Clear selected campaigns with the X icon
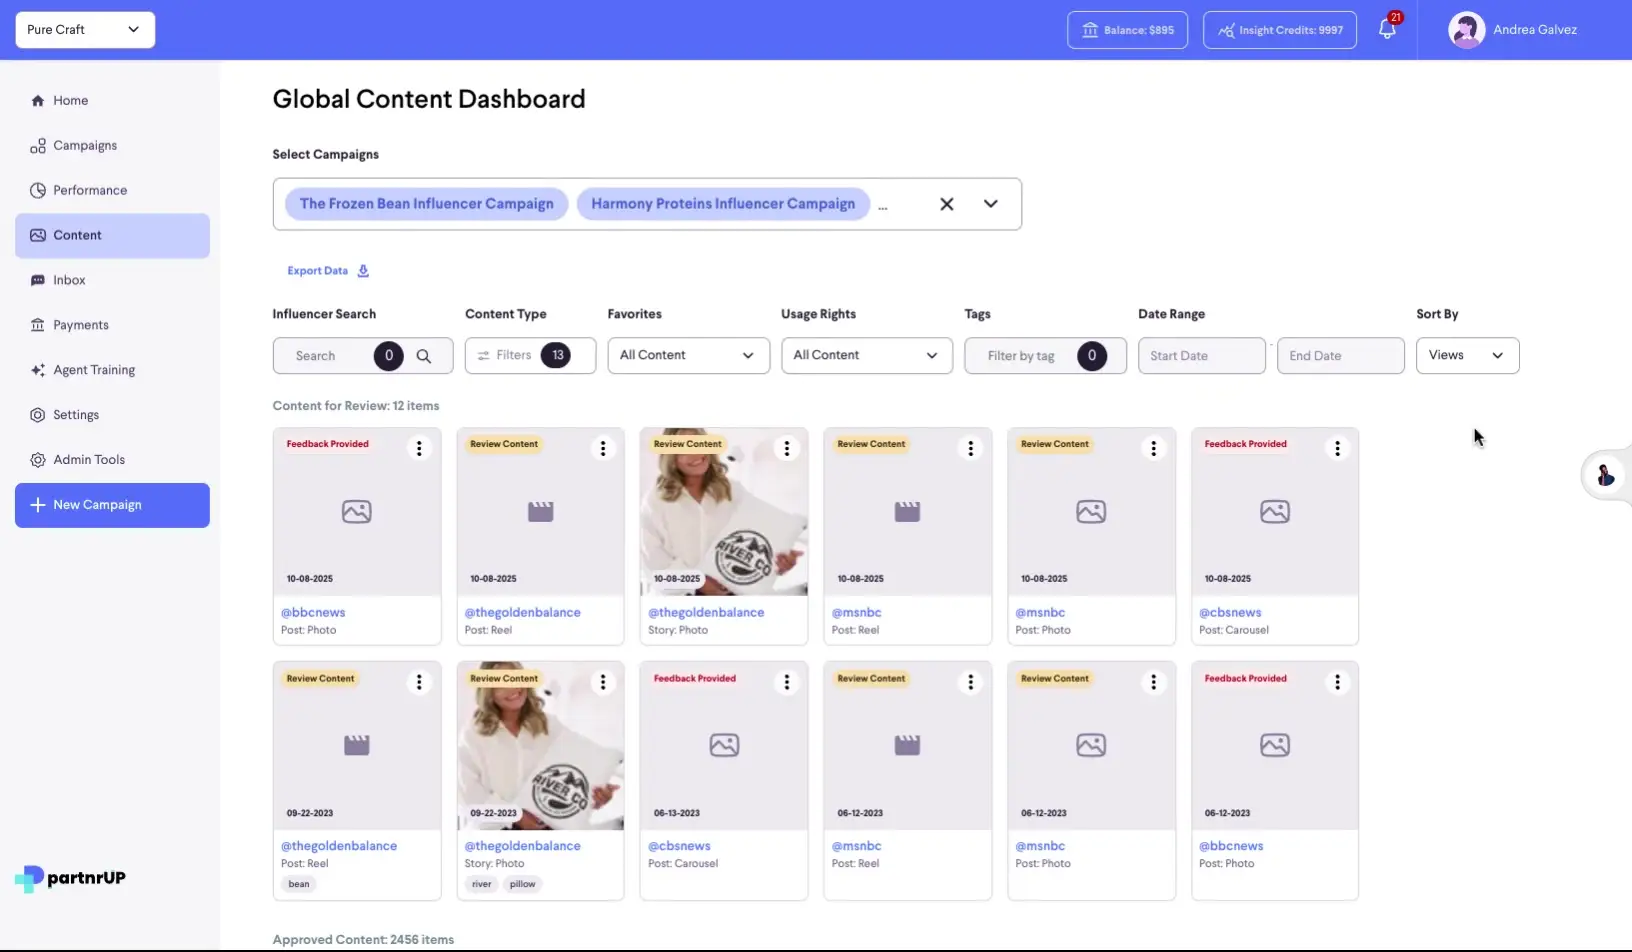 tap(946, 204)
